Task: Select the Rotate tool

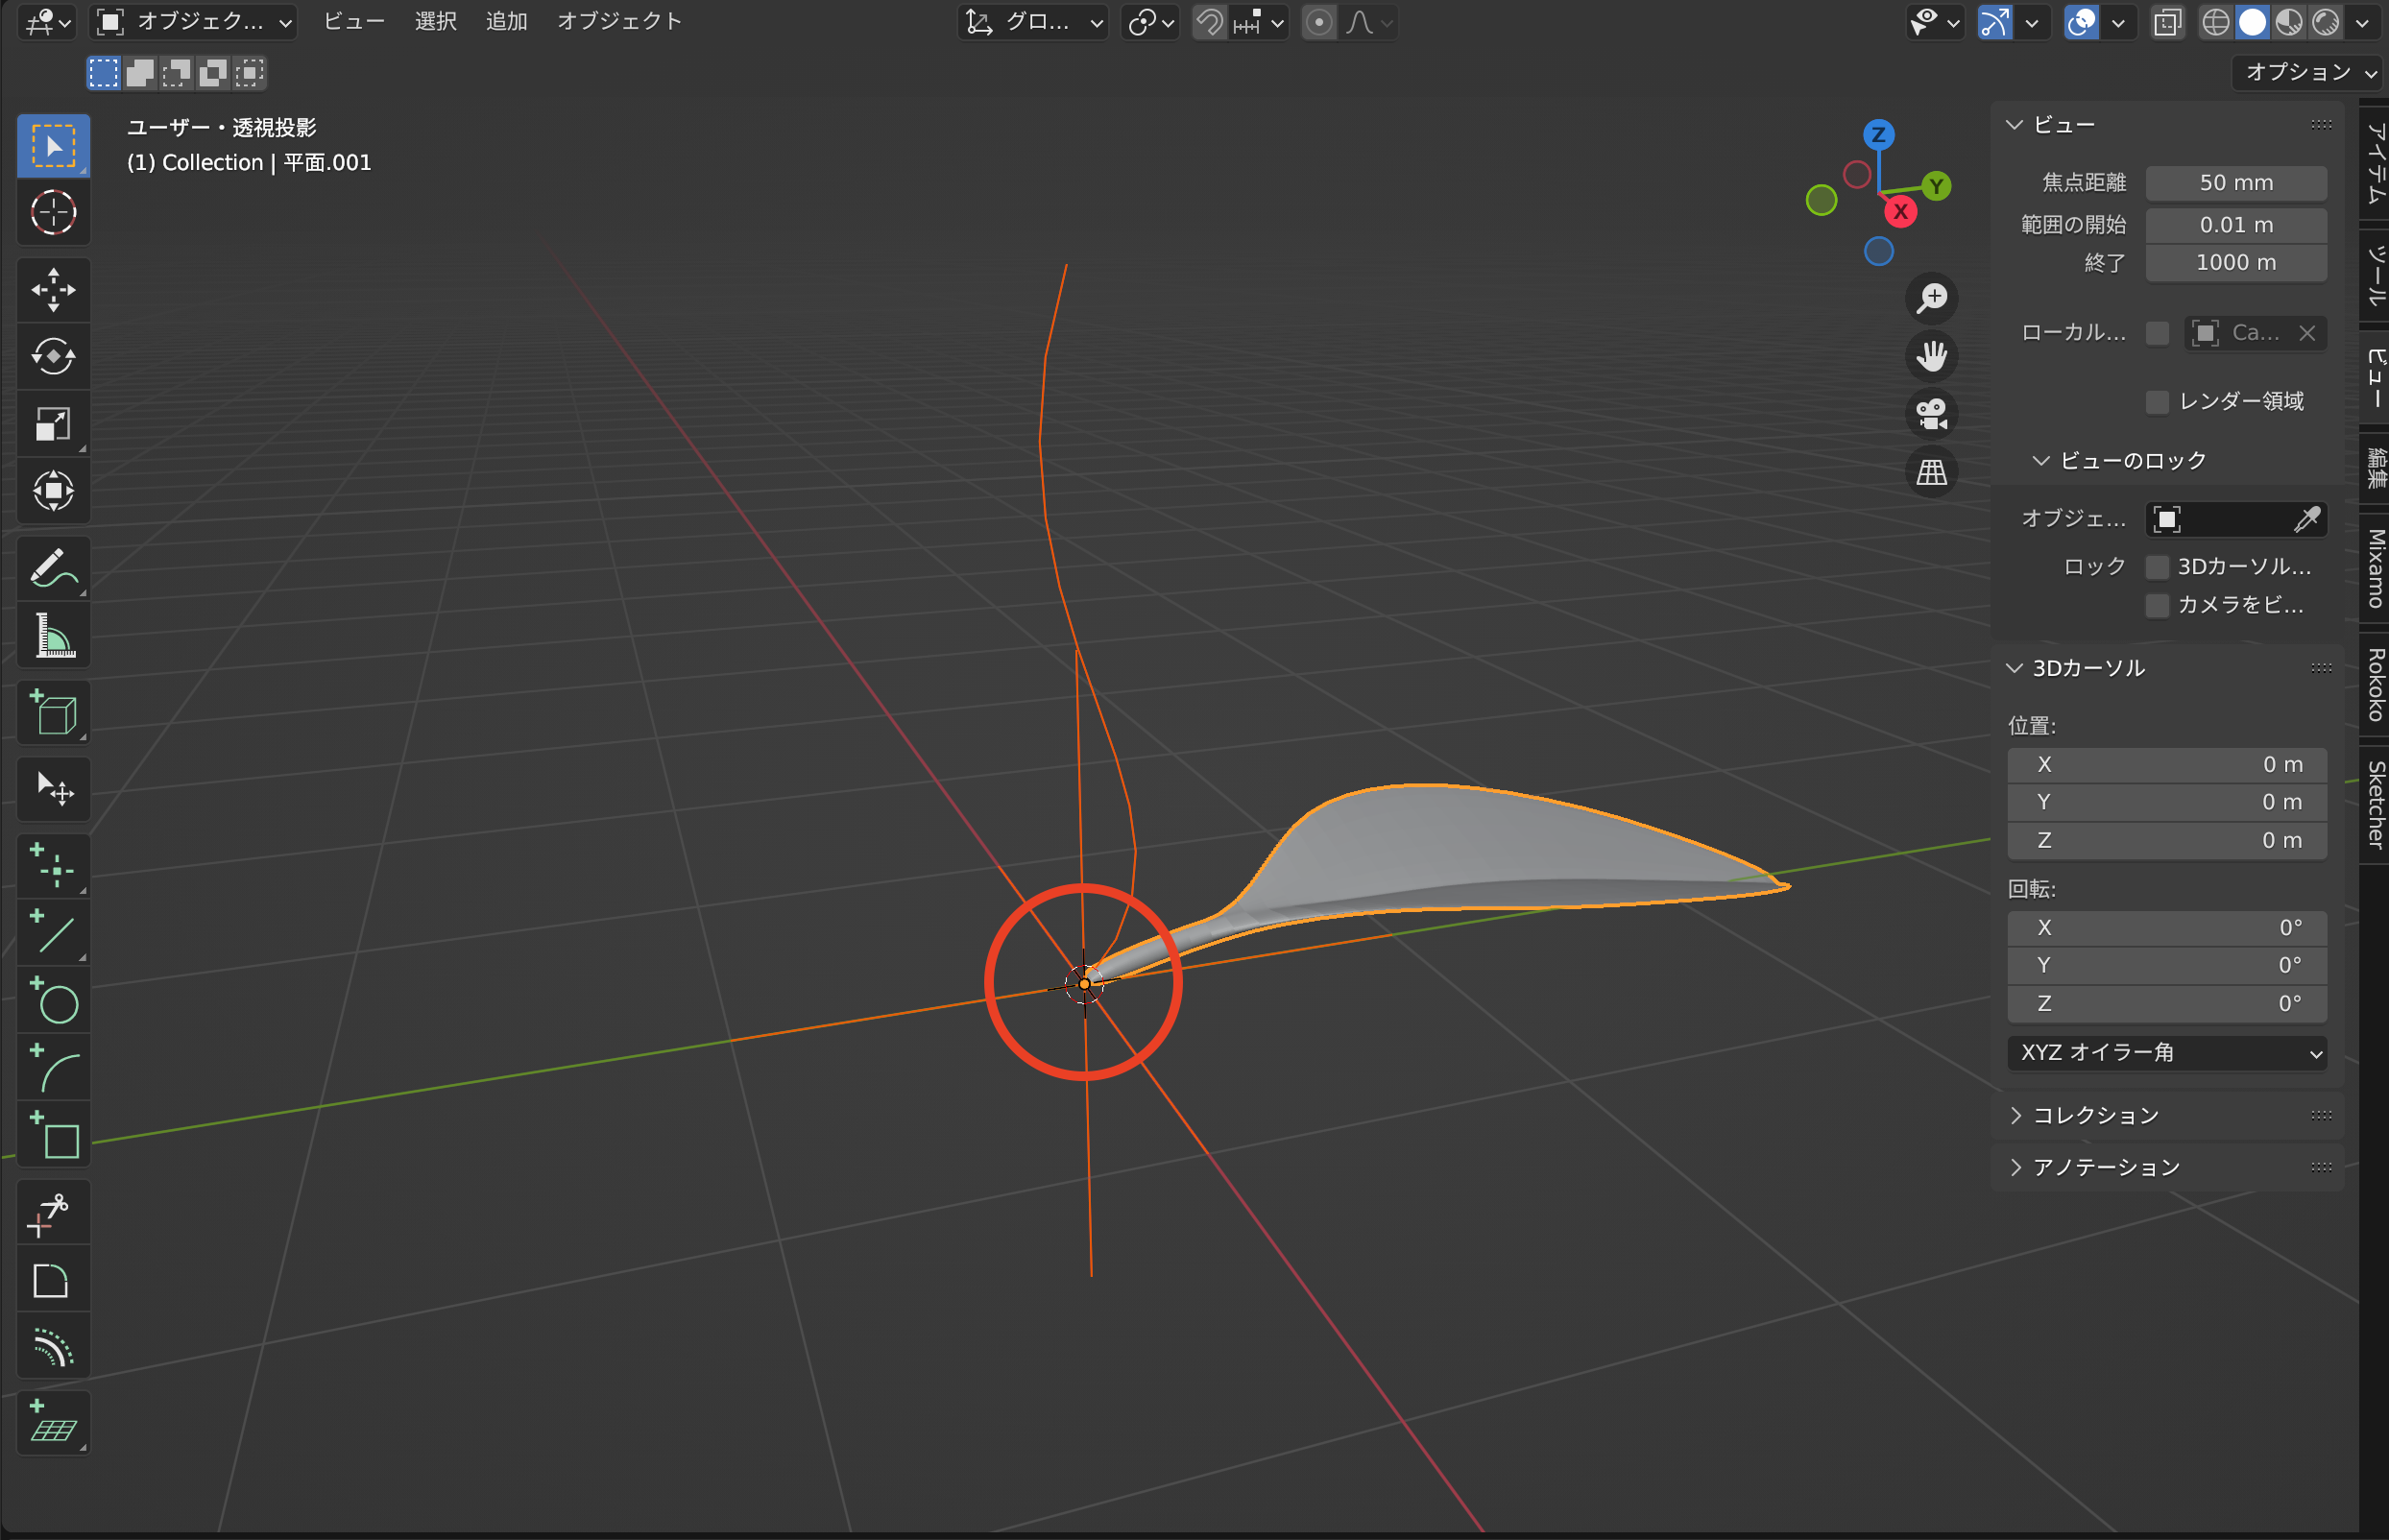Action: point(53,357)
